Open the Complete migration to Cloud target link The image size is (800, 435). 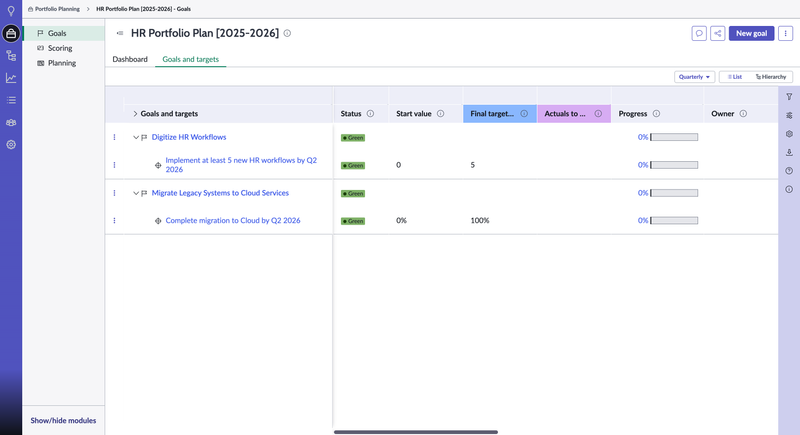(232, 220)
